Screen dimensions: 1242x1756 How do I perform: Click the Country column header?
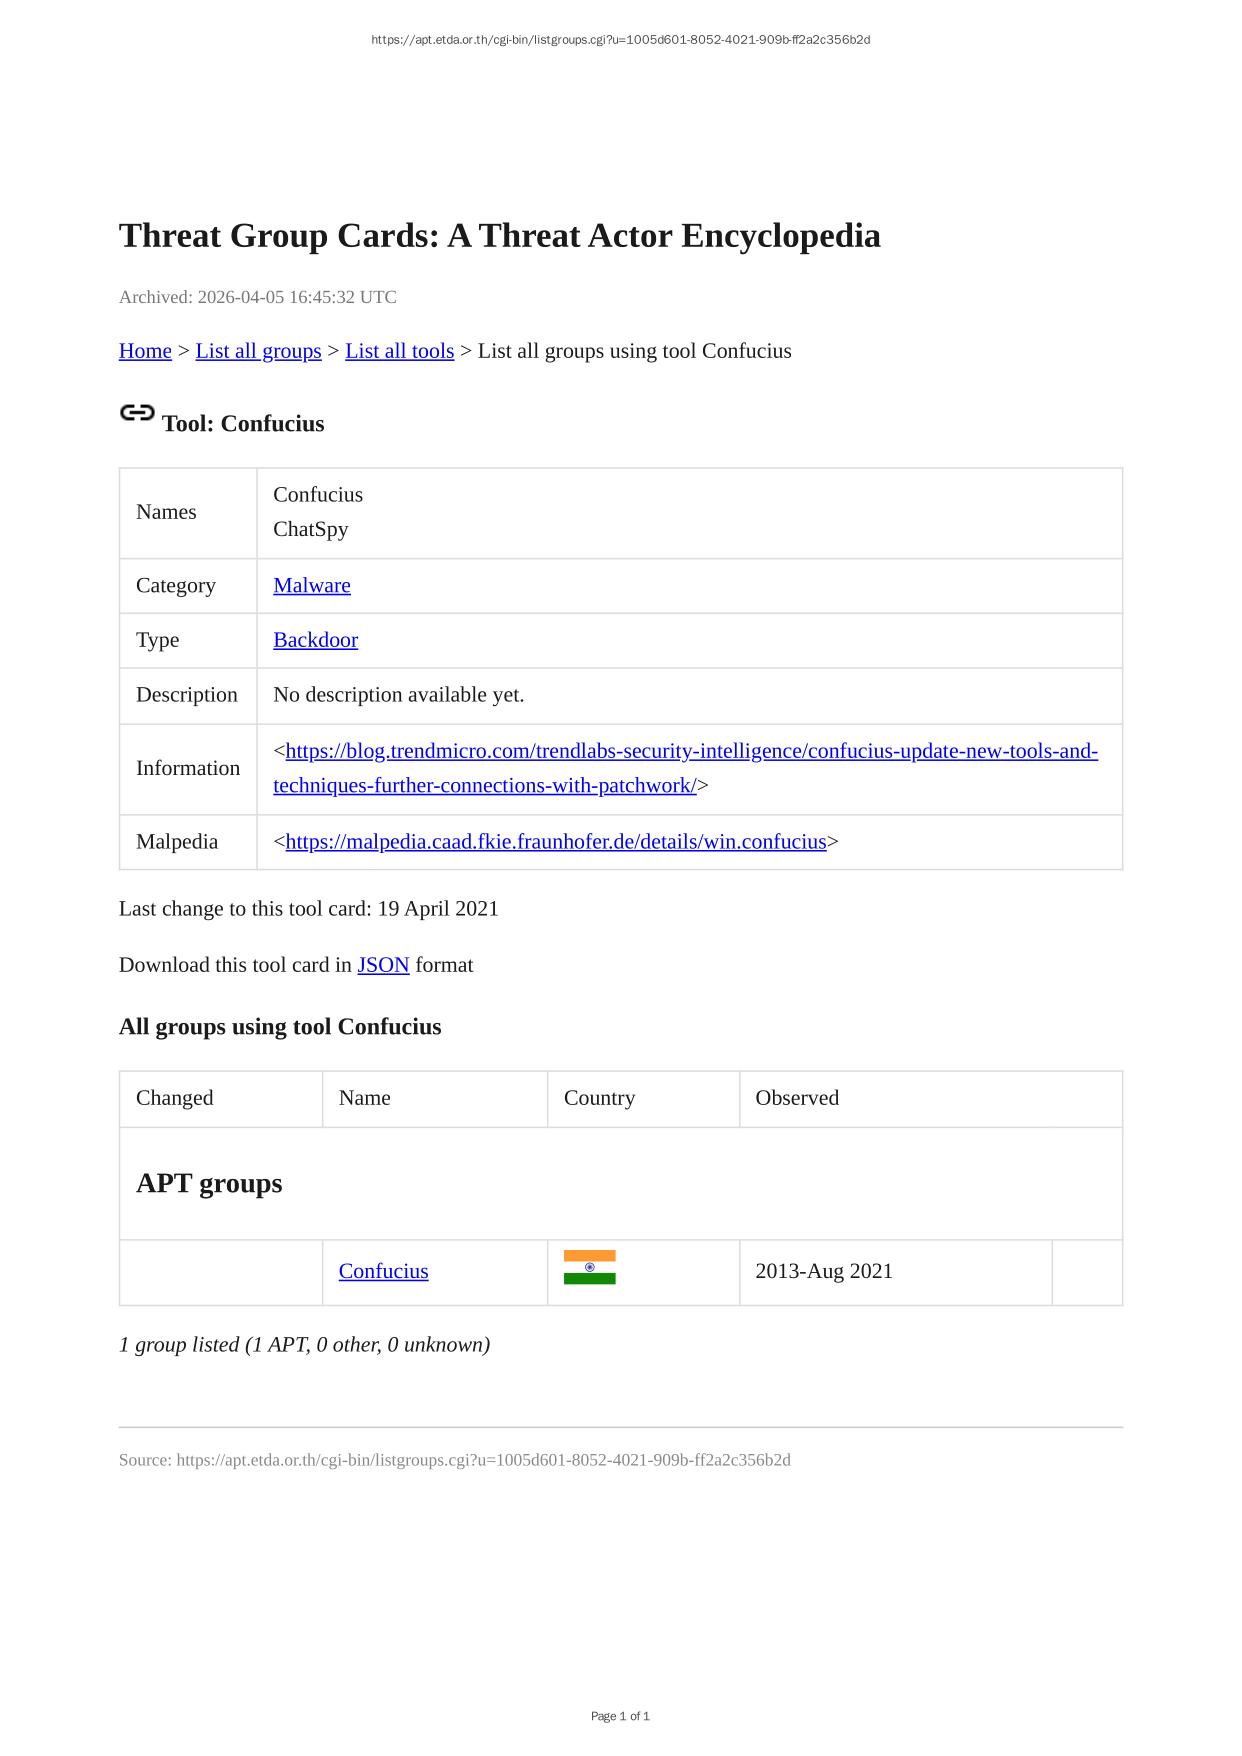599,1098
